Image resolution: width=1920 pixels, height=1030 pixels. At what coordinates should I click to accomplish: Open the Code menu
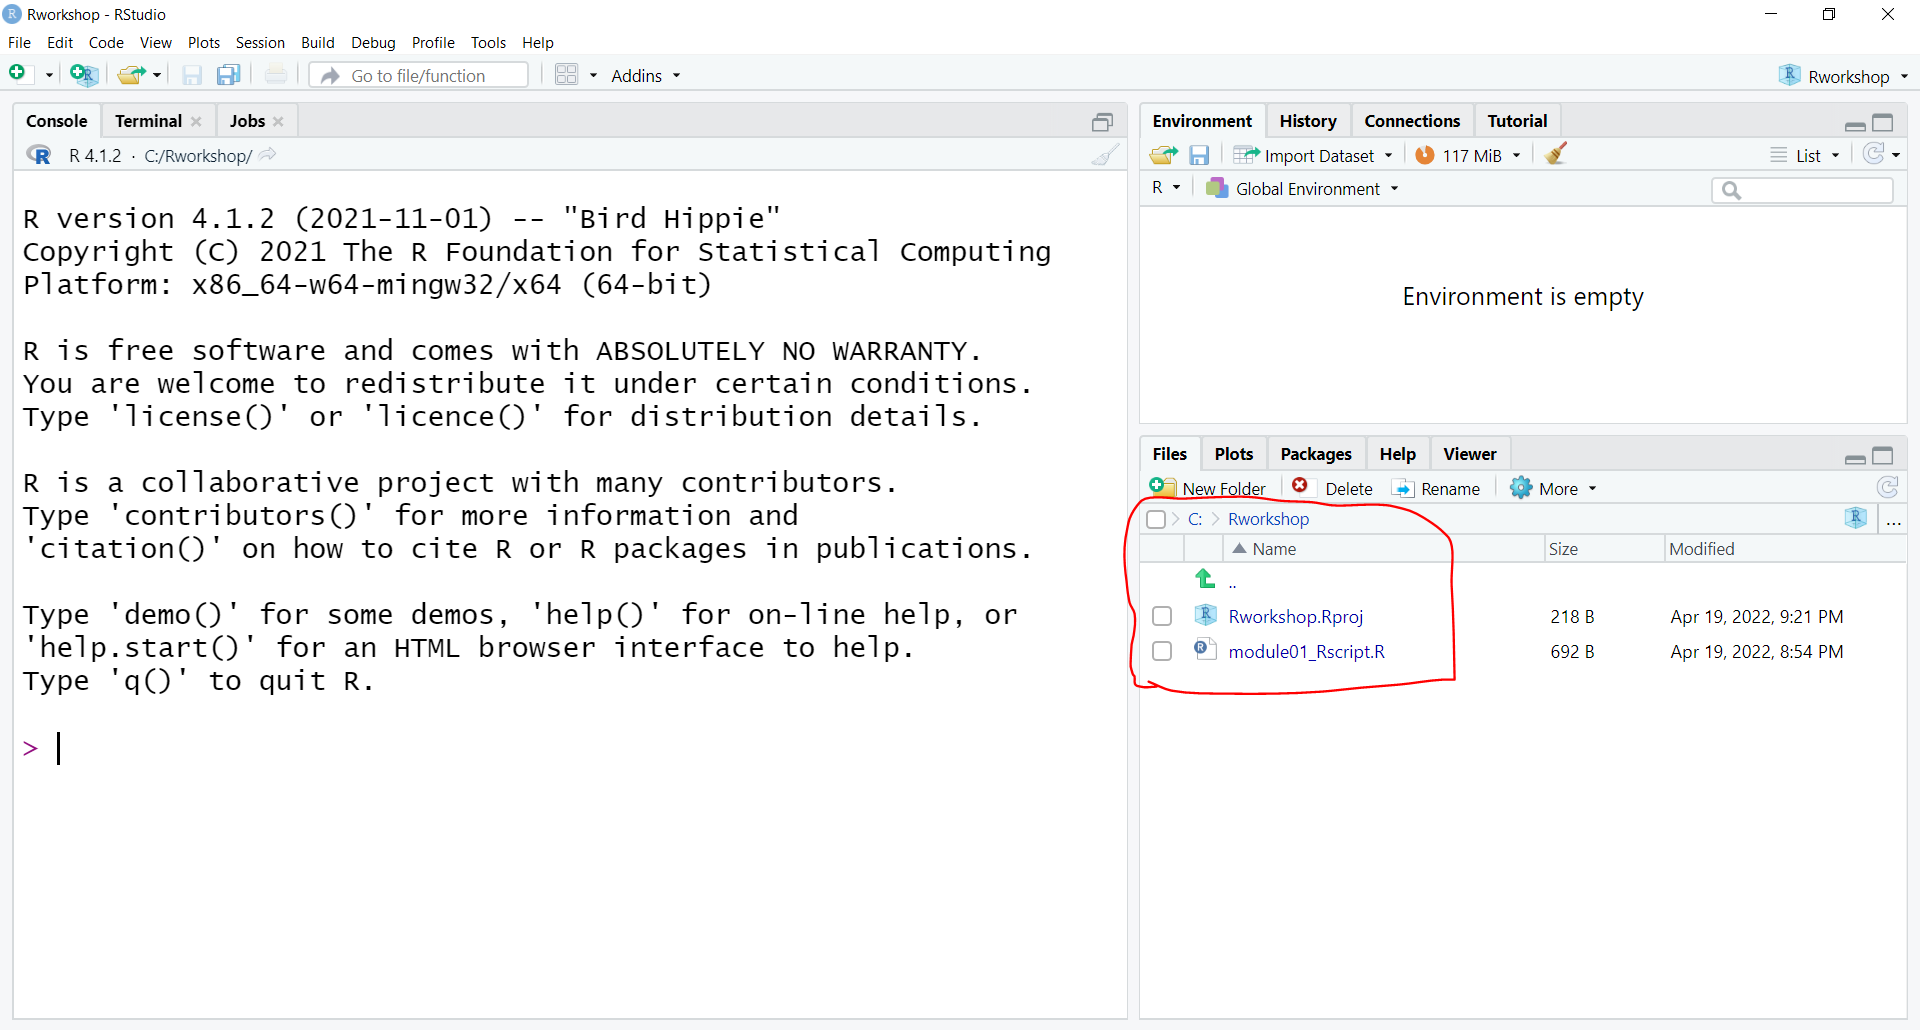106,42
